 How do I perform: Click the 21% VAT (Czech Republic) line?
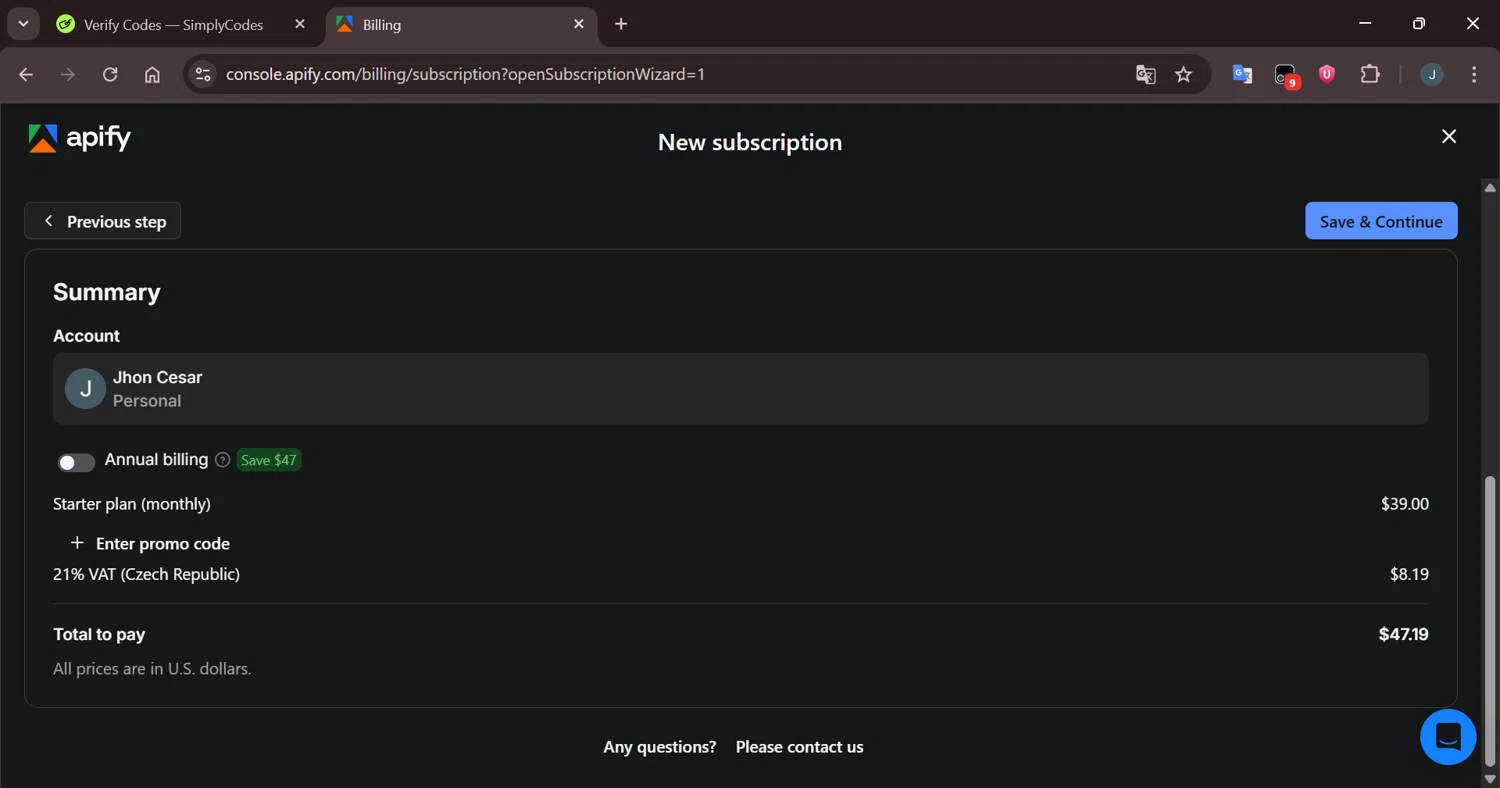coord(146,574)
